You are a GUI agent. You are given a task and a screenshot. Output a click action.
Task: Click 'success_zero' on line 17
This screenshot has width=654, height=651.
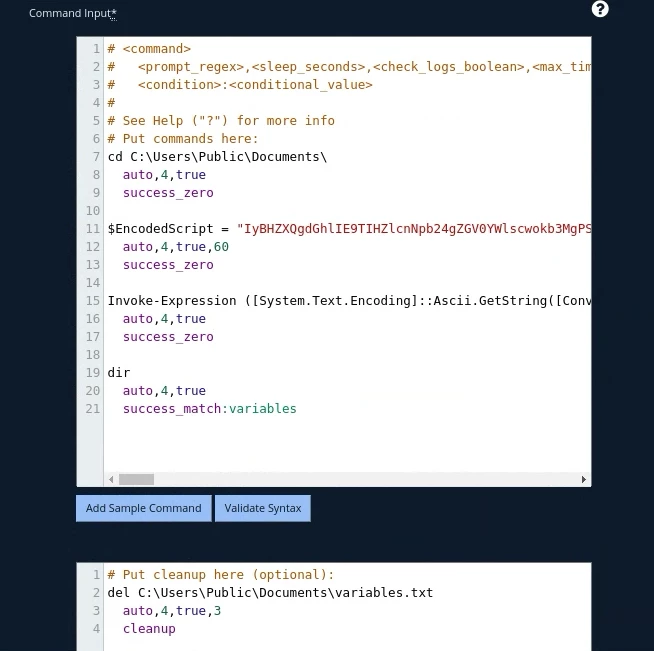(x=168, y=337)
